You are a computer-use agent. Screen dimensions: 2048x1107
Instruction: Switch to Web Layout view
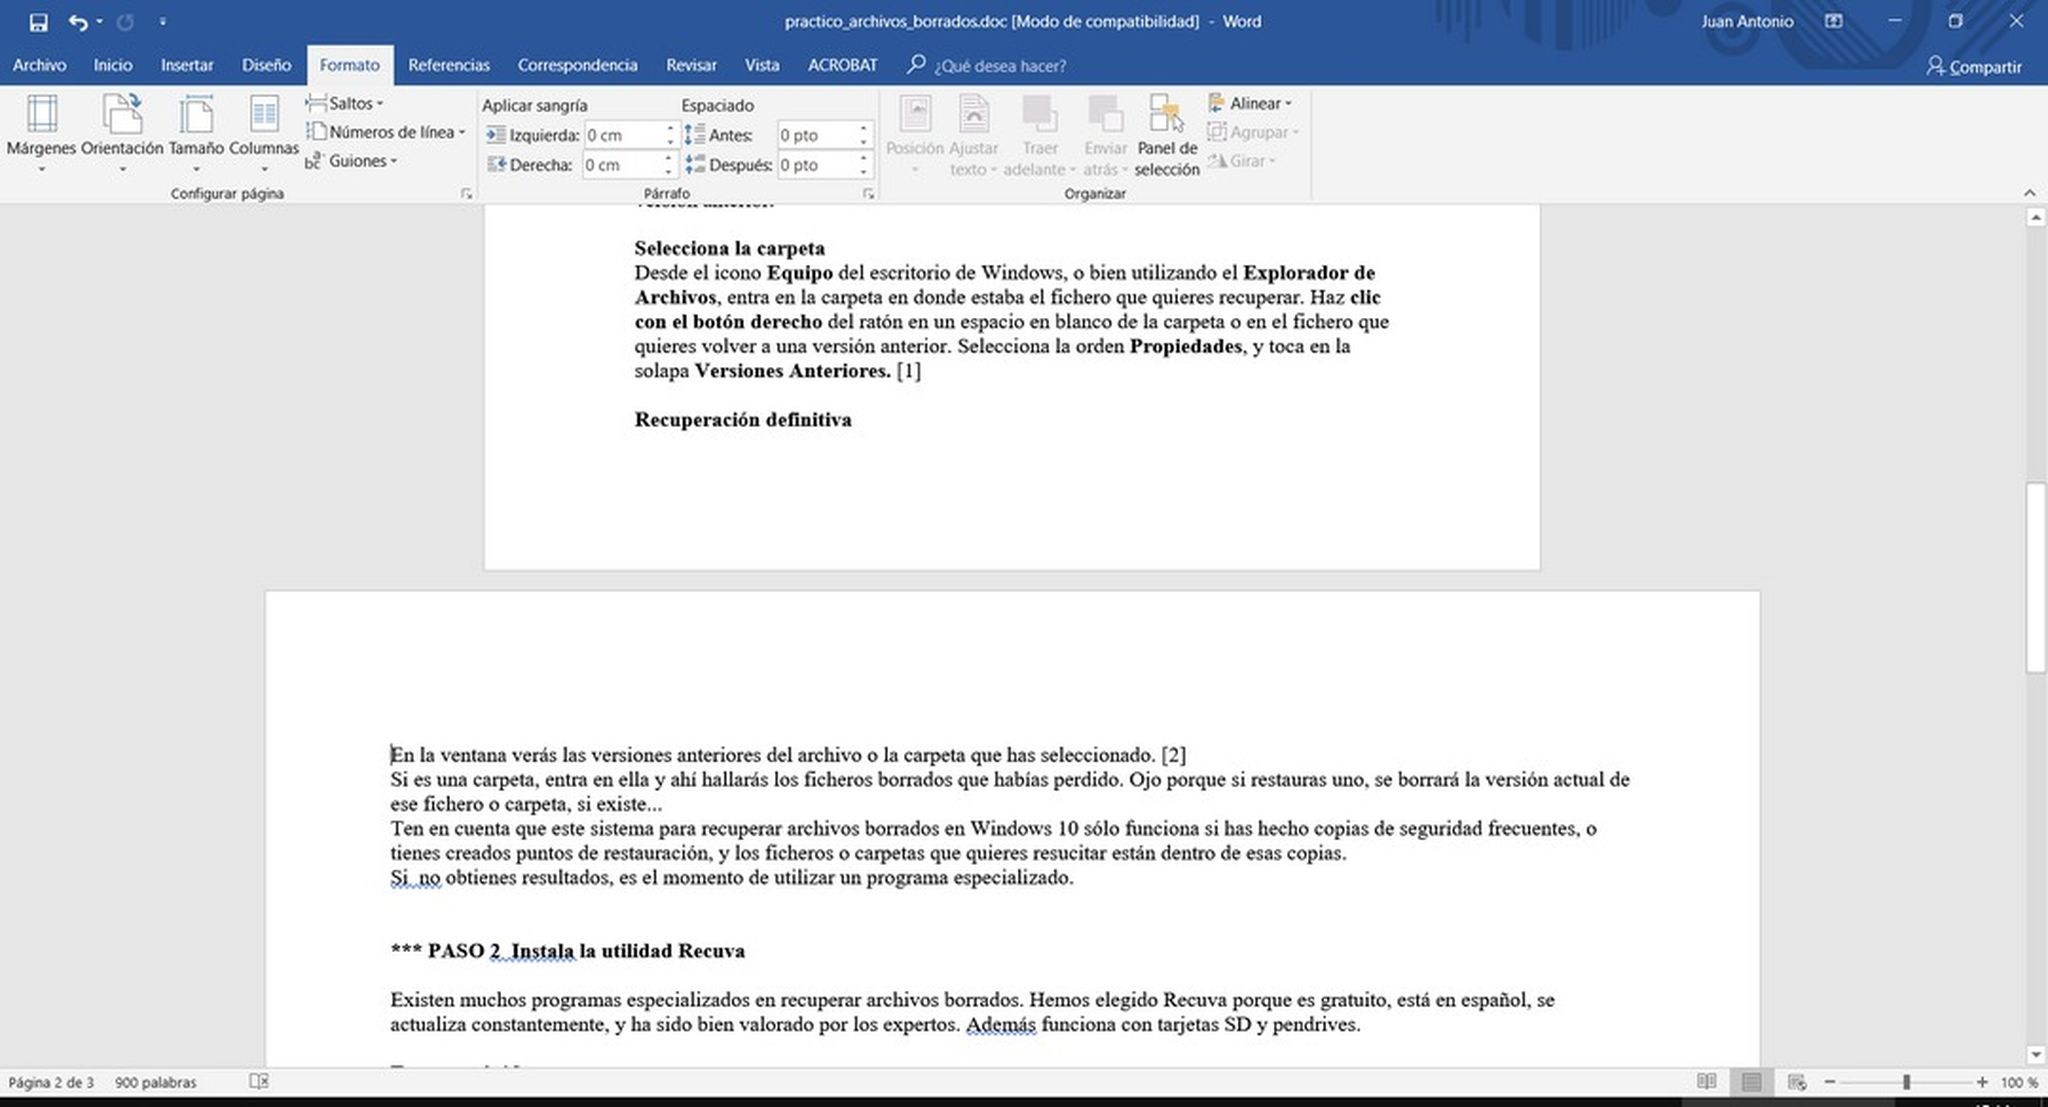pyautogui.click(x=1797, y=1082)
